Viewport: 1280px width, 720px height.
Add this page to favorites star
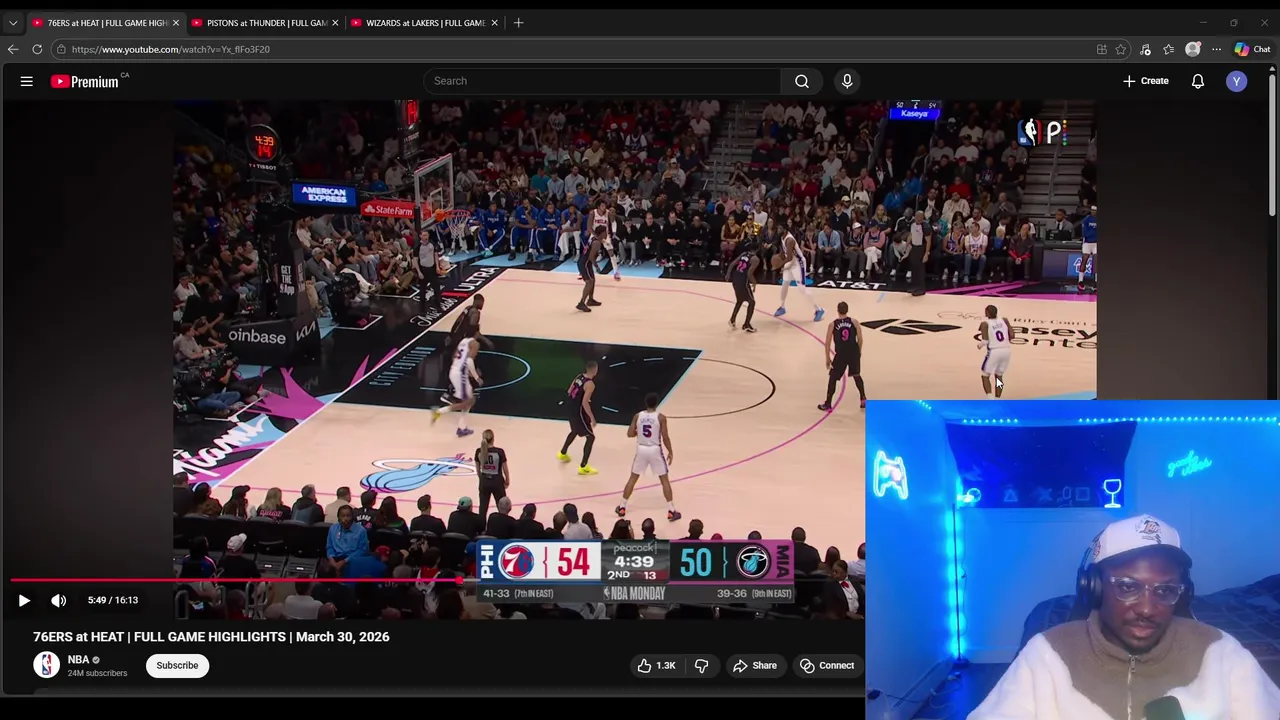click(1121, 49)
